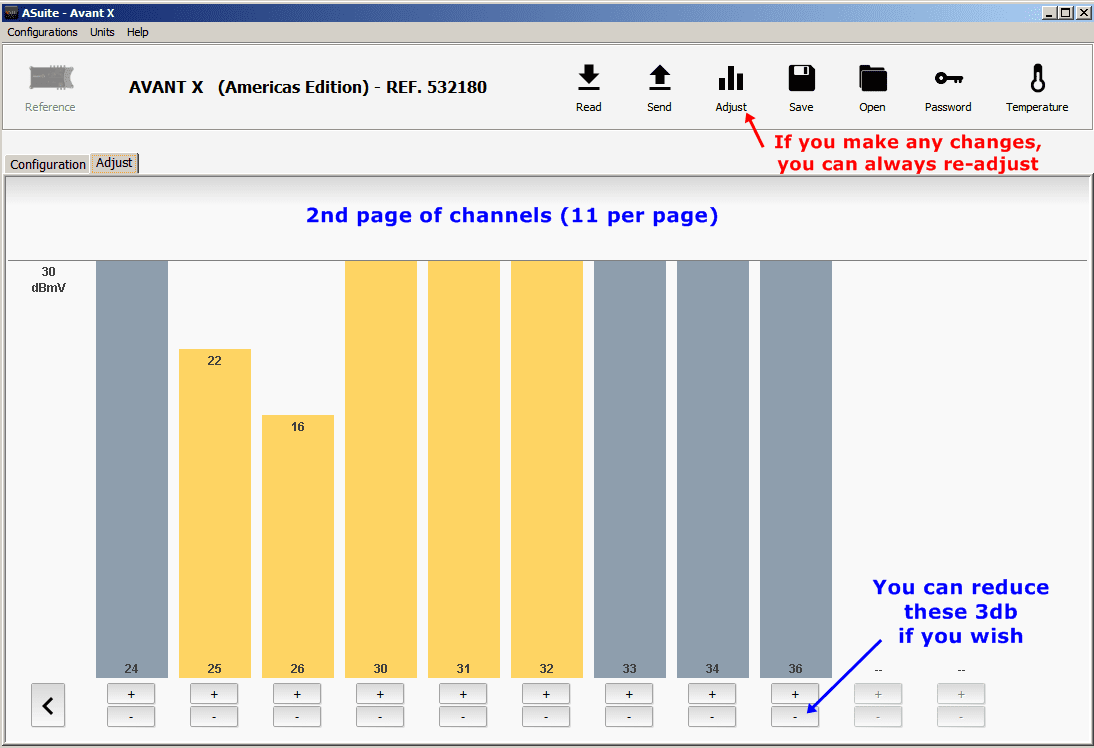Click the minus button below channel 32
This screenshot has width=1094, height=748.
(x=546, y=717)
